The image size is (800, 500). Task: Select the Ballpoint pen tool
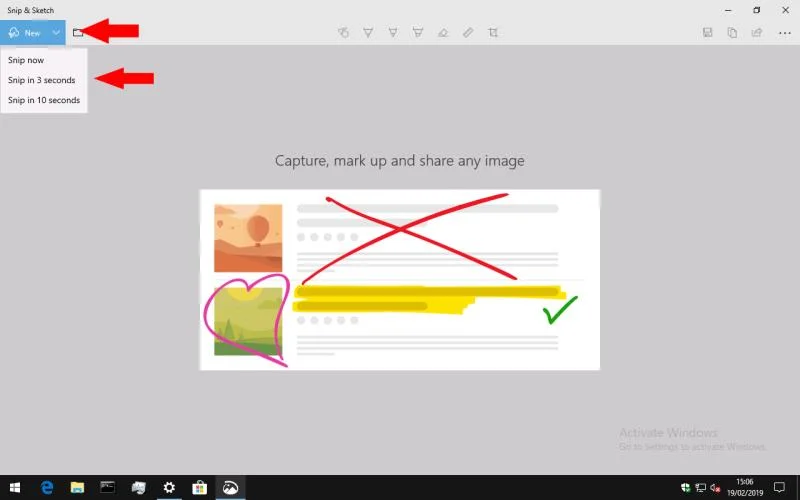coord(368,33)
